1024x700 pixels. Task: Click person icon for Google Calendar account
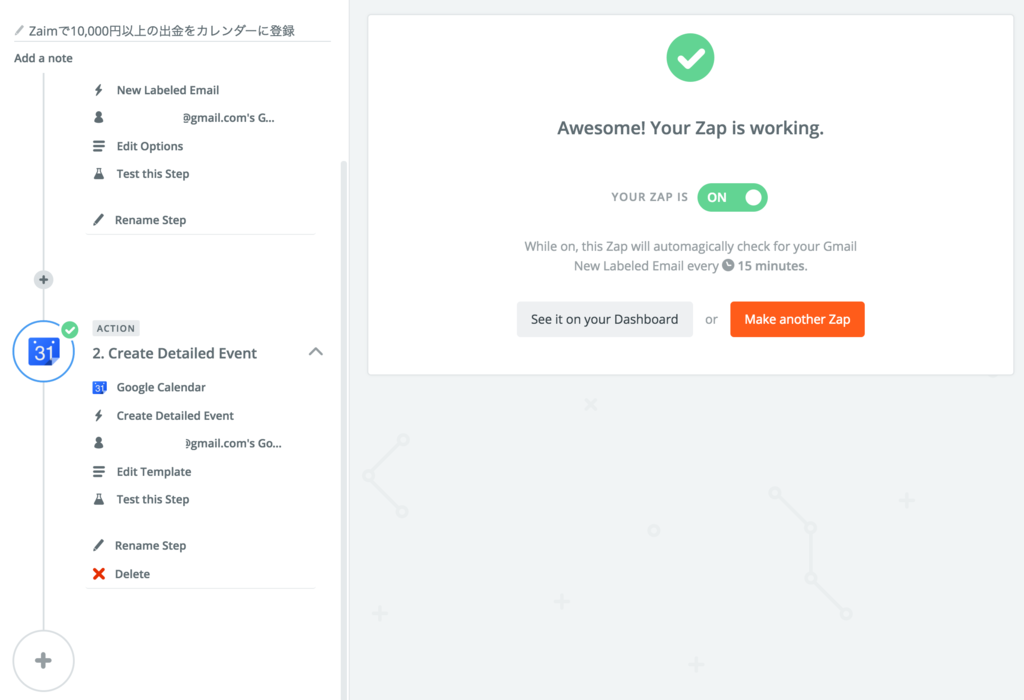point(99,443)
